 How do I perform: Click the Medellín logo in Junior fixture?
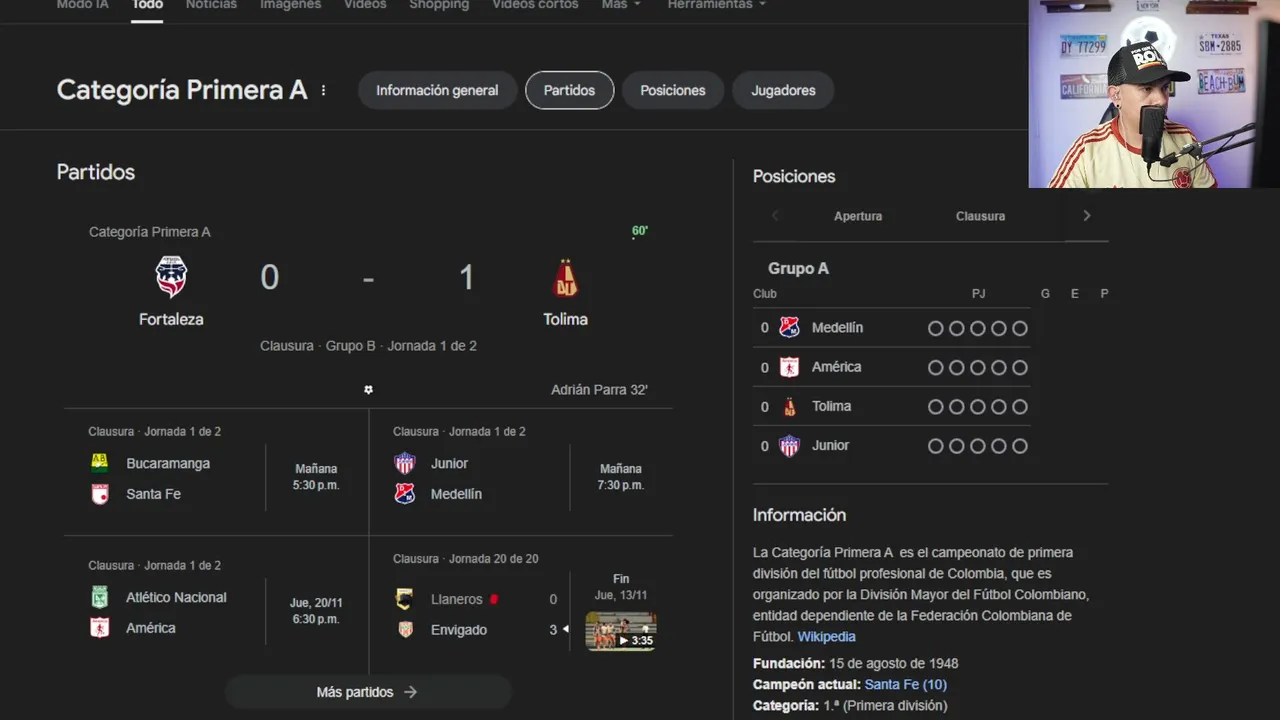[x=405, y=494]
